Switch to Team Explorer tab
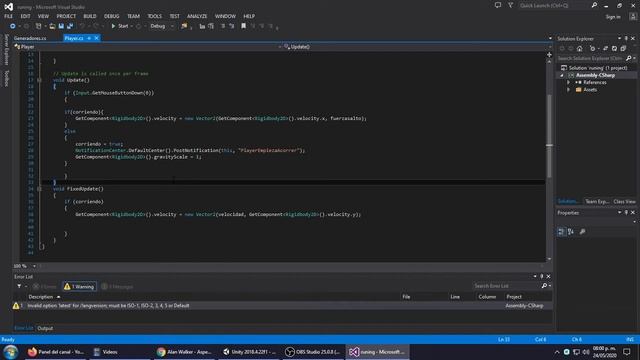This screenshot has height=360, width=640. tap(597, 202)
